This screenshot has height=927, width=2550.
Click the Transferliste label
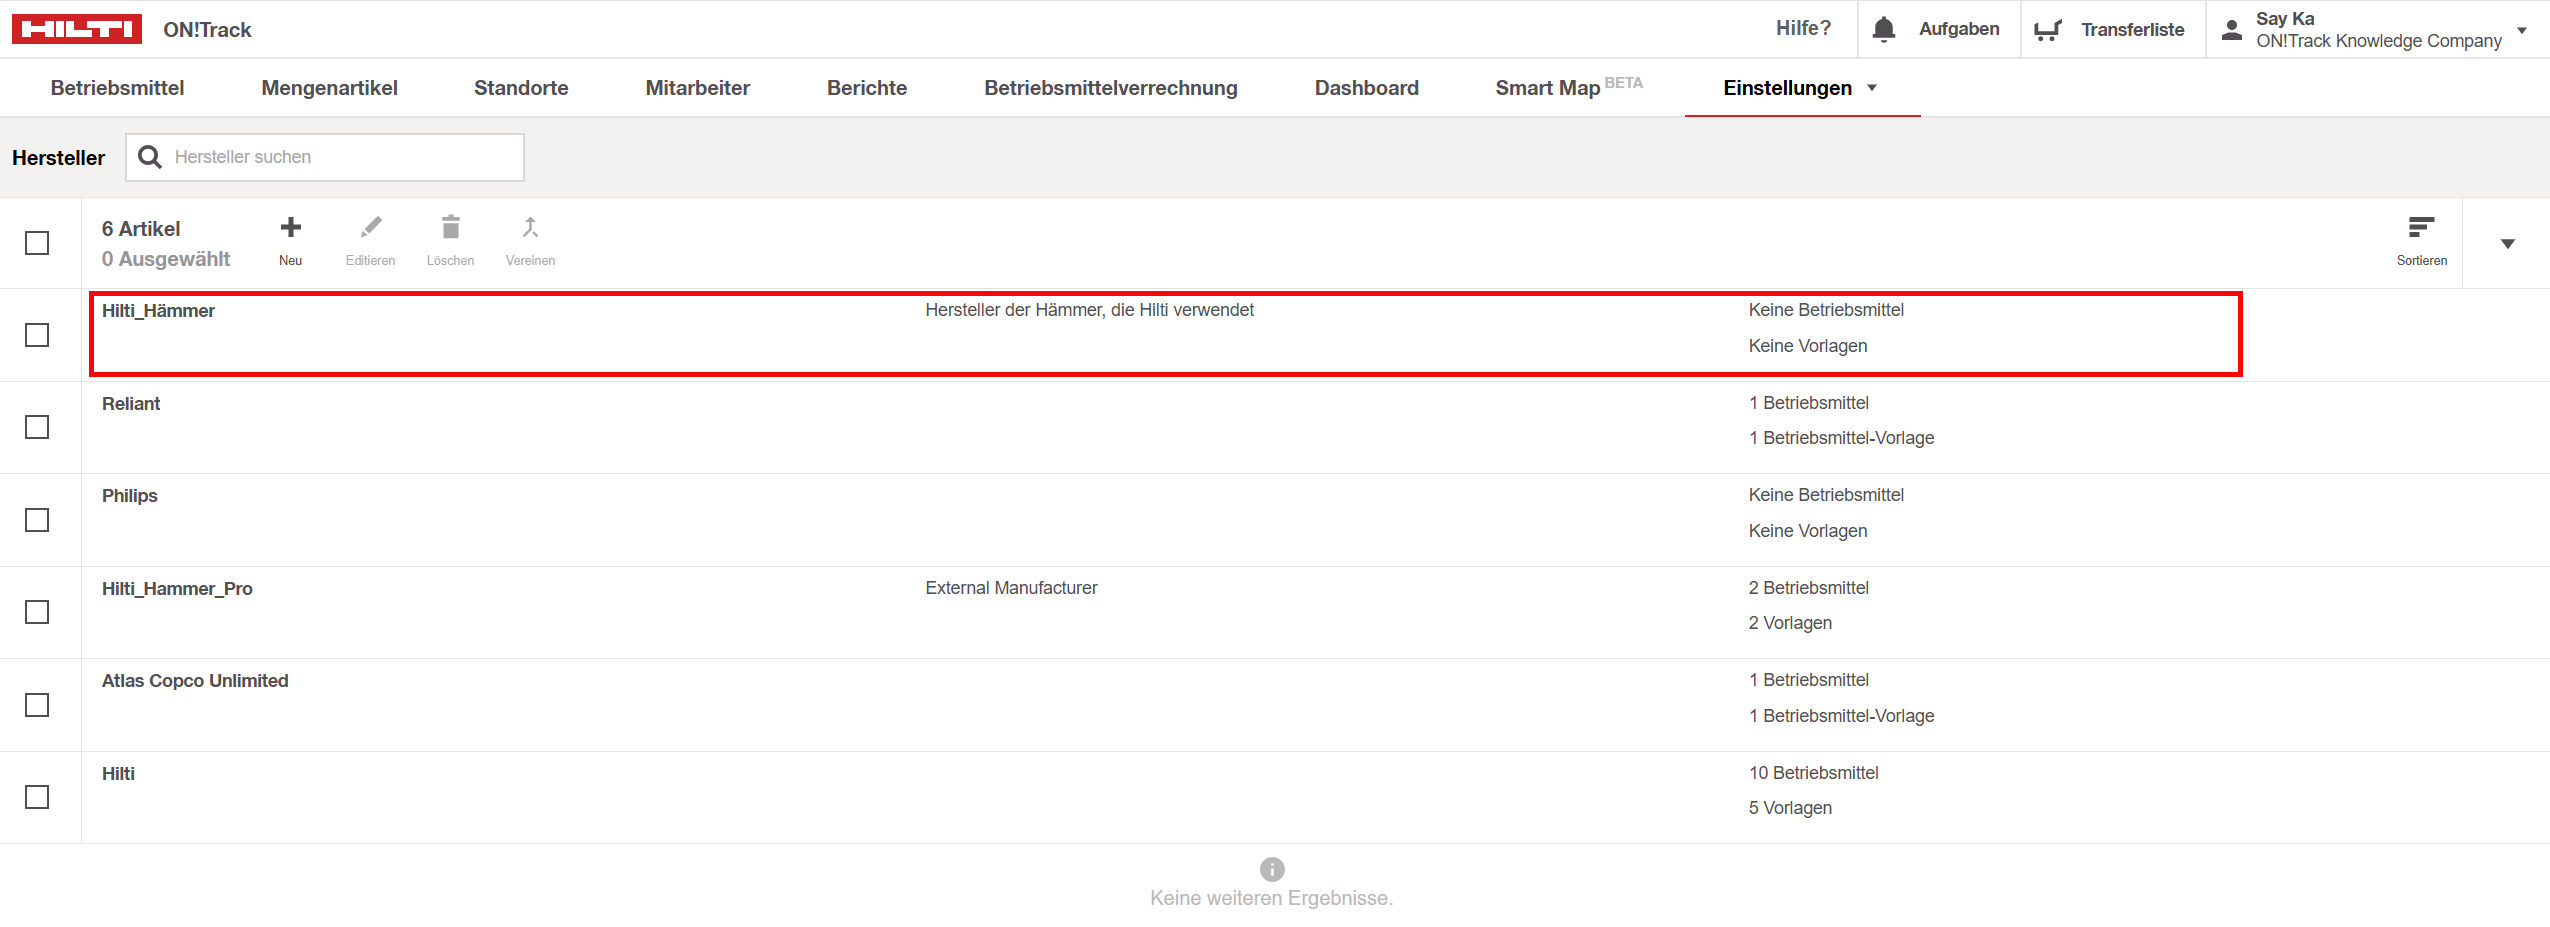click(x=2132, y=30)
